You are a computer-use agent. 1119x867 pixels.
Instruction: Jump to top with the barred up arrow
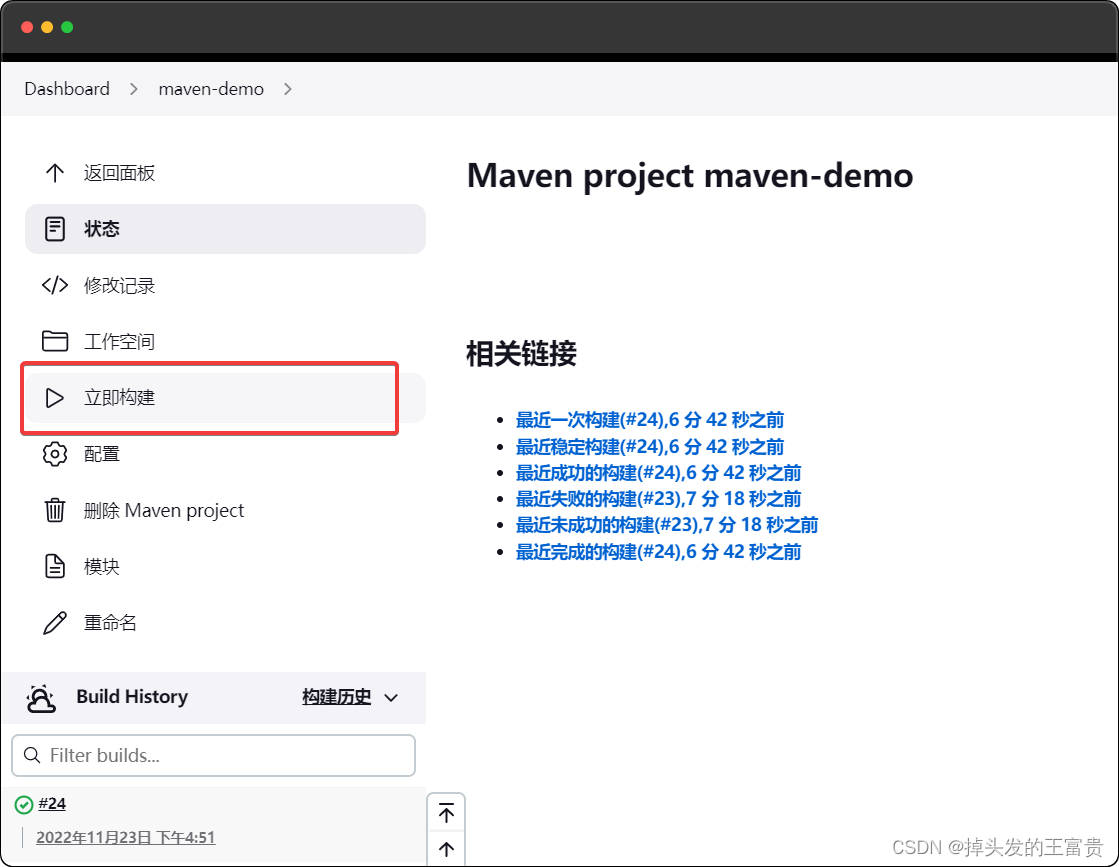point(446,813)
